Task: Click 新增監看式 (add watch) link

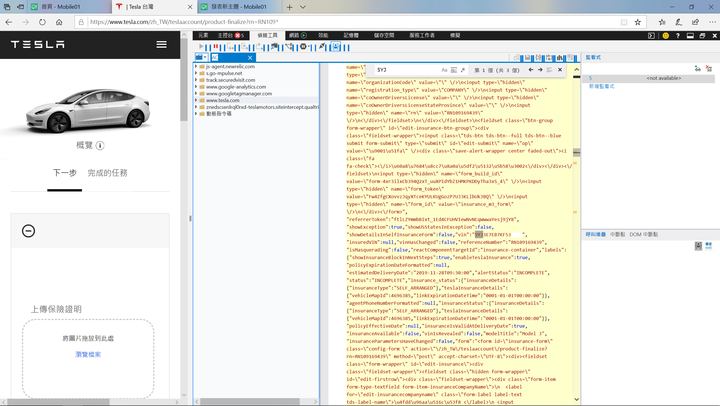Action: (x=602, y=86)
